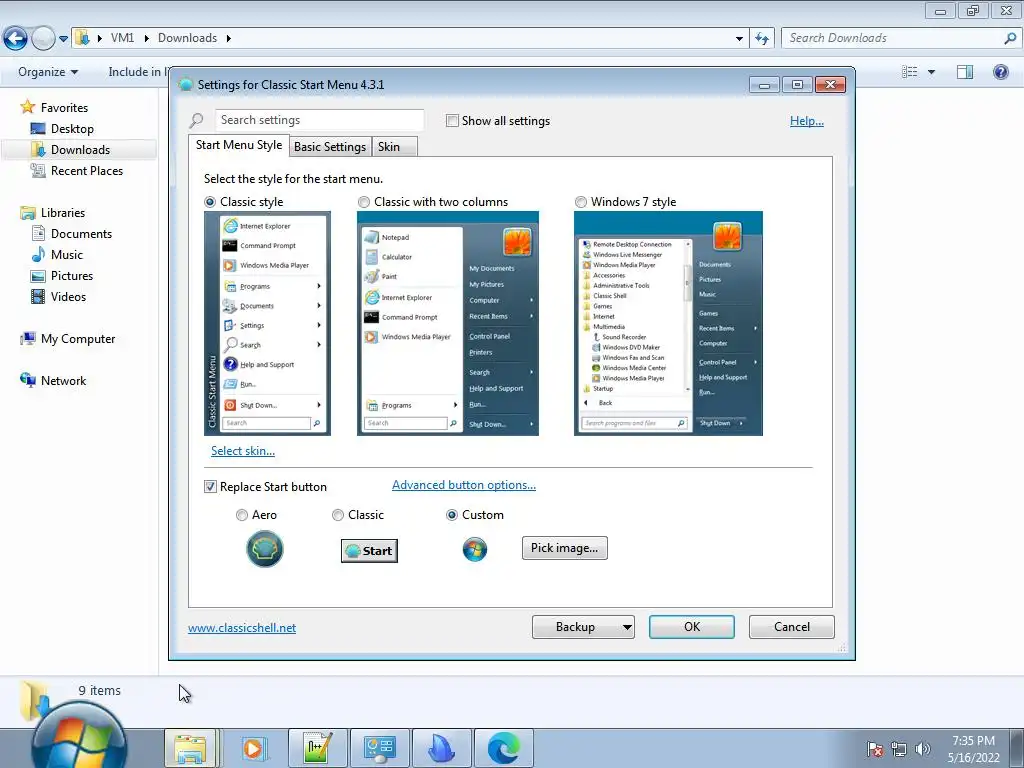Select the Windows 7 style option
This screenshot has width=1024, height=768.
coord(581,202)
